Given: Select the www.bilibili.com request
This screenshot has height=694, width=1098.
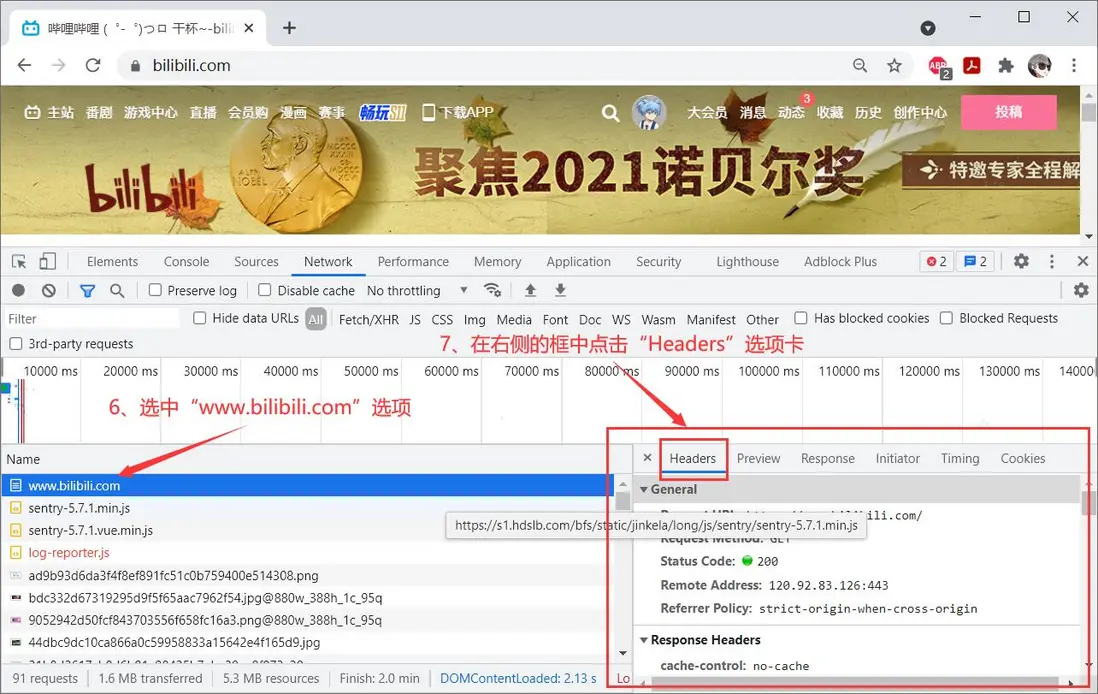Looking at the screenshot, I should (307, 485).
